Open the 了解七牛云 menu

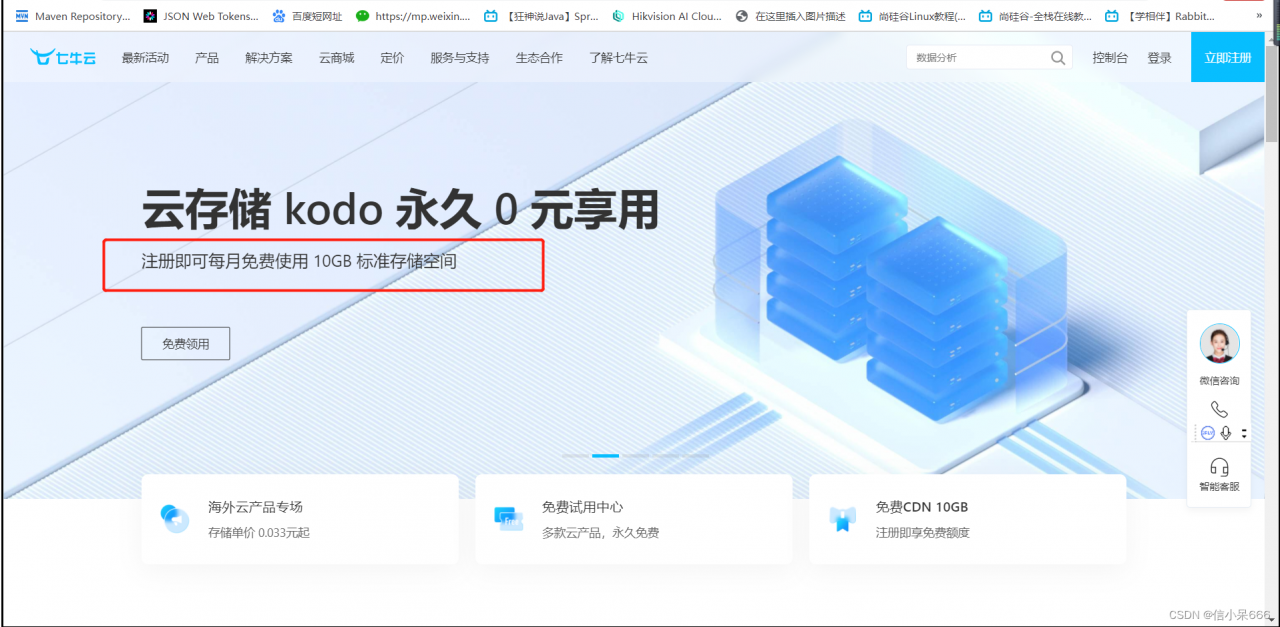(618, 58)
